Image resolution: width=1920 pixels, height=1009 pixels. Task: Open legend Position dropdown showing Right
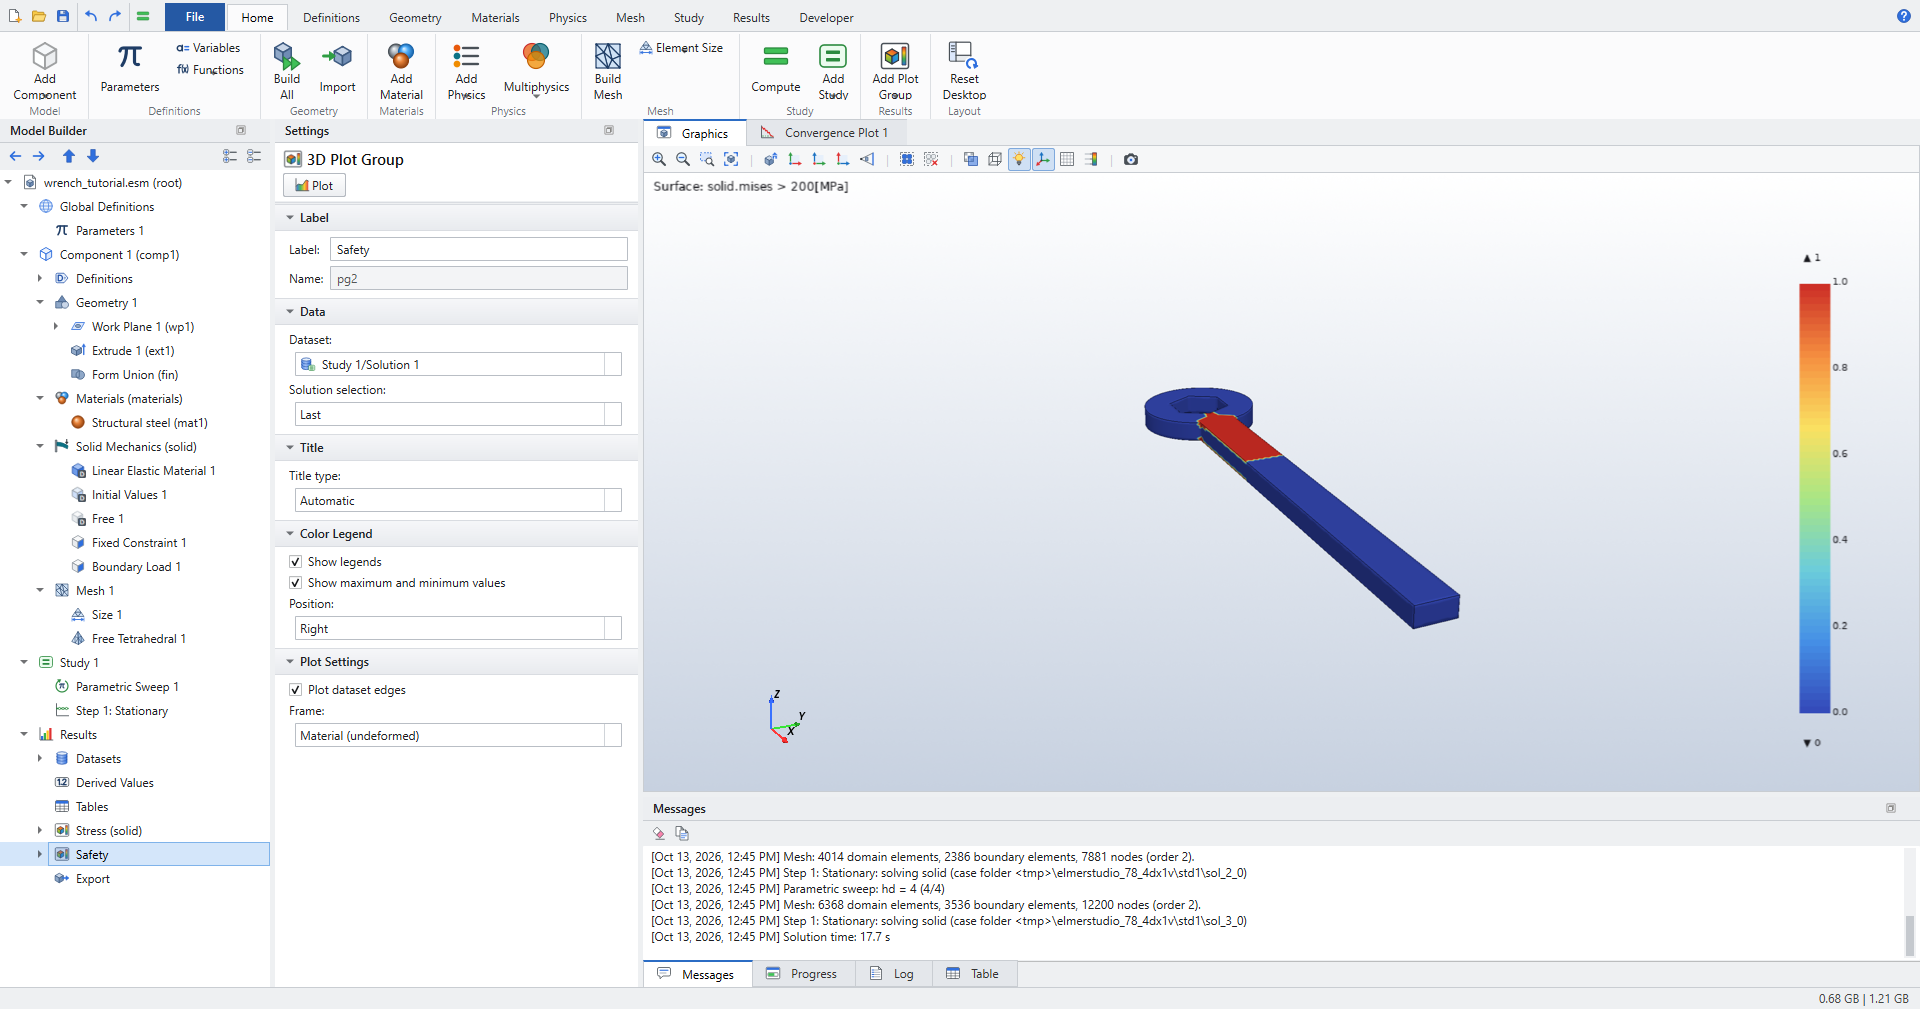coord(458,628)
